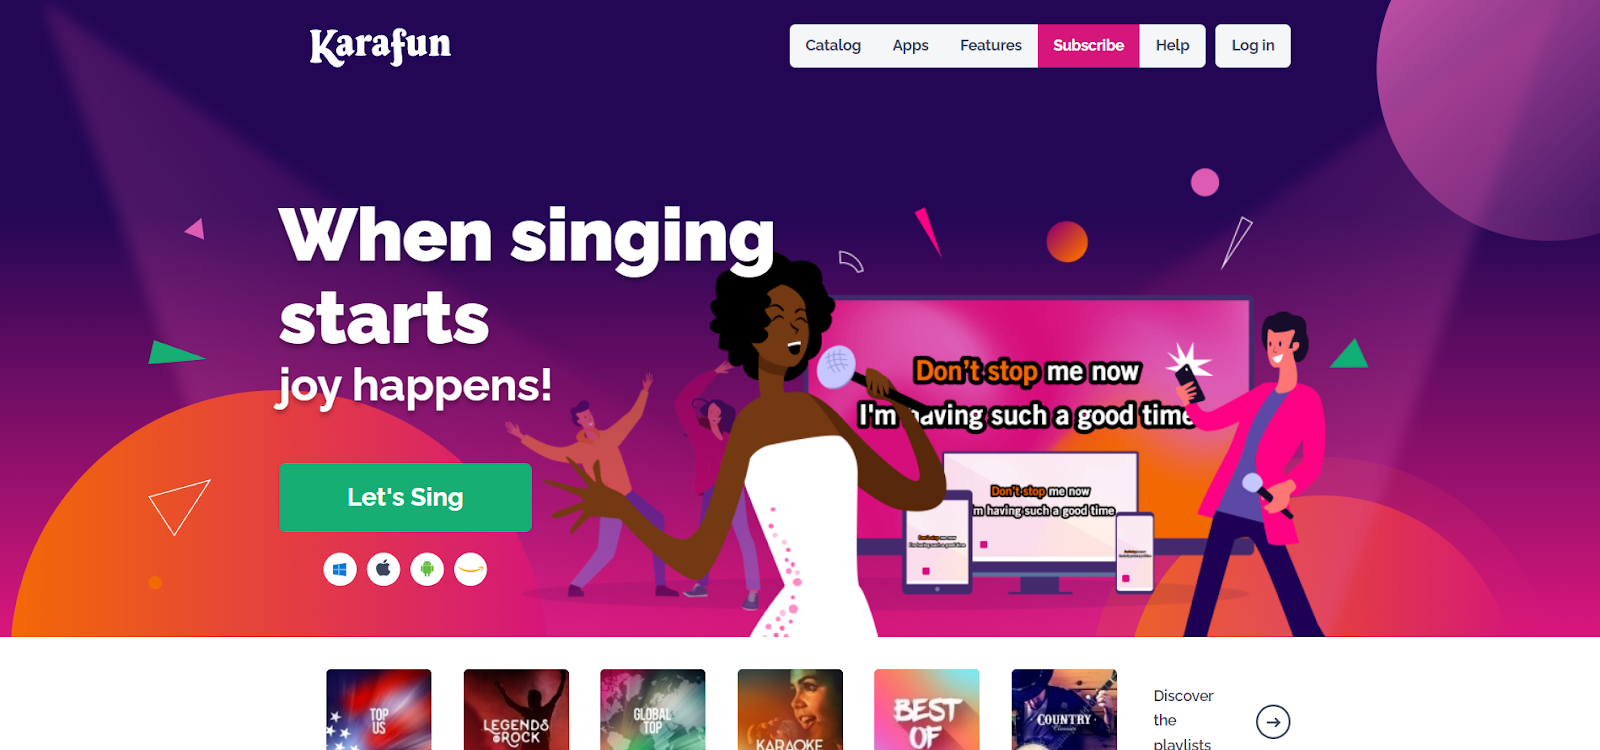Select the Karaoke playlist cover
1600x750 pixels.
790,710
